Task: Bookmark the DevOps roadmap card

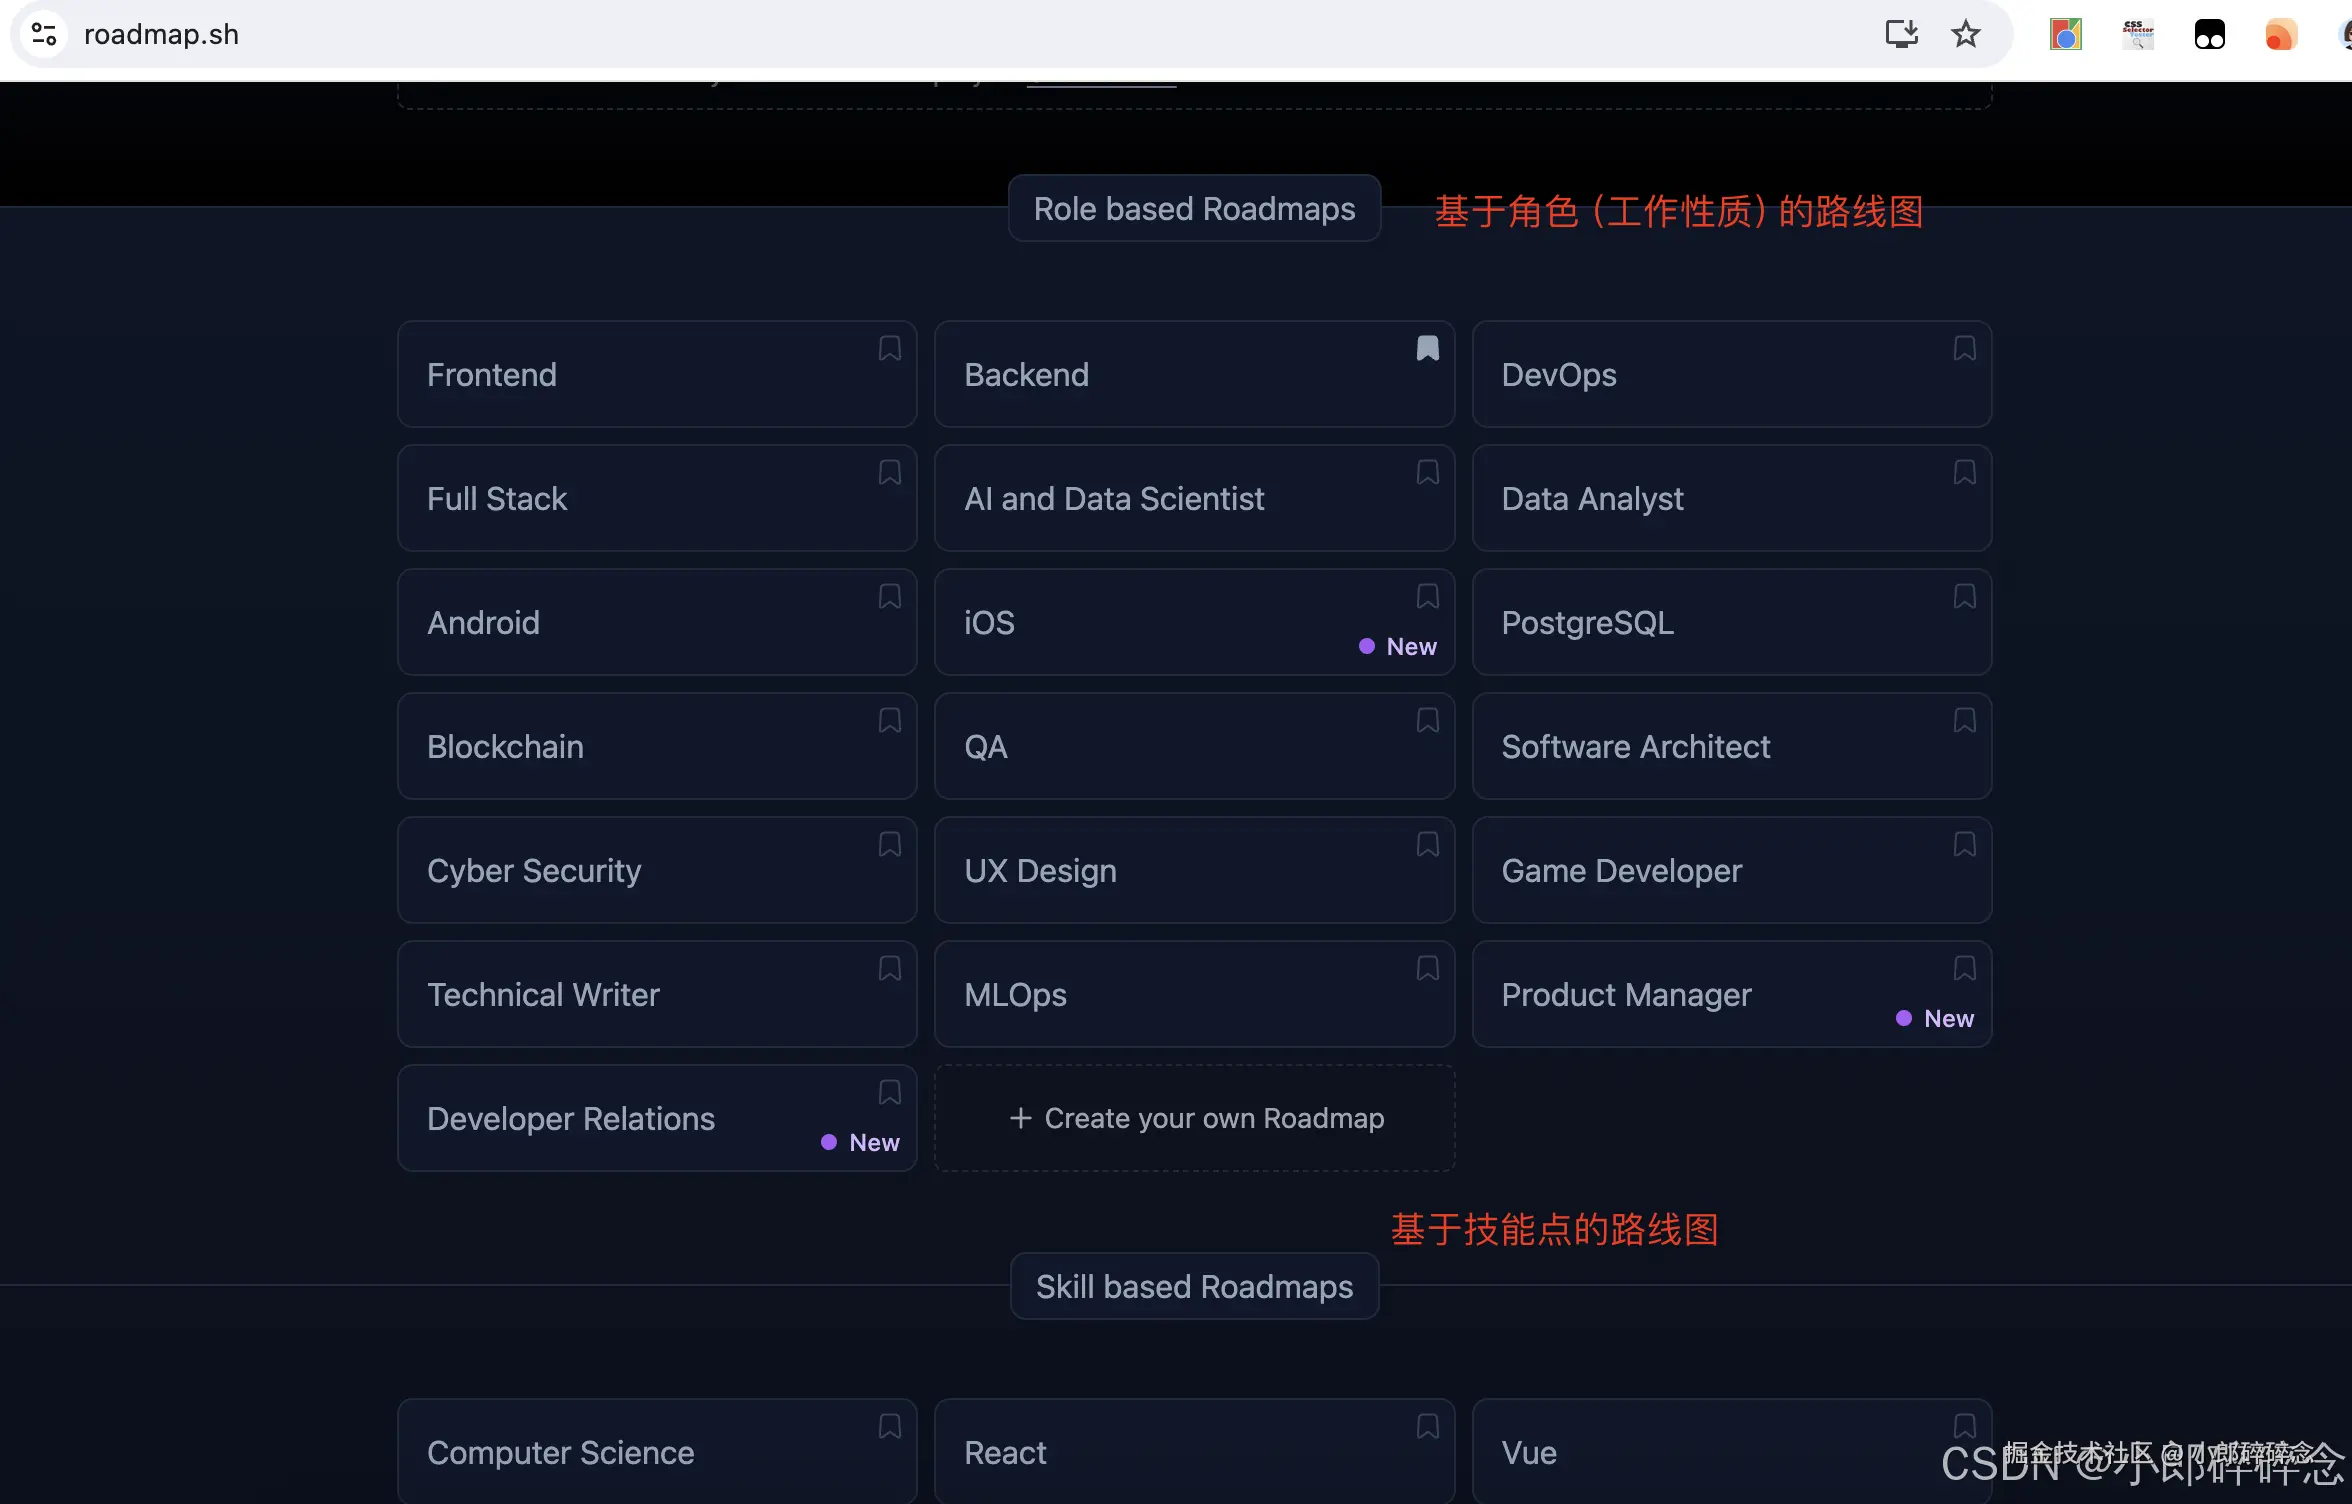Action: (1964, 348)
